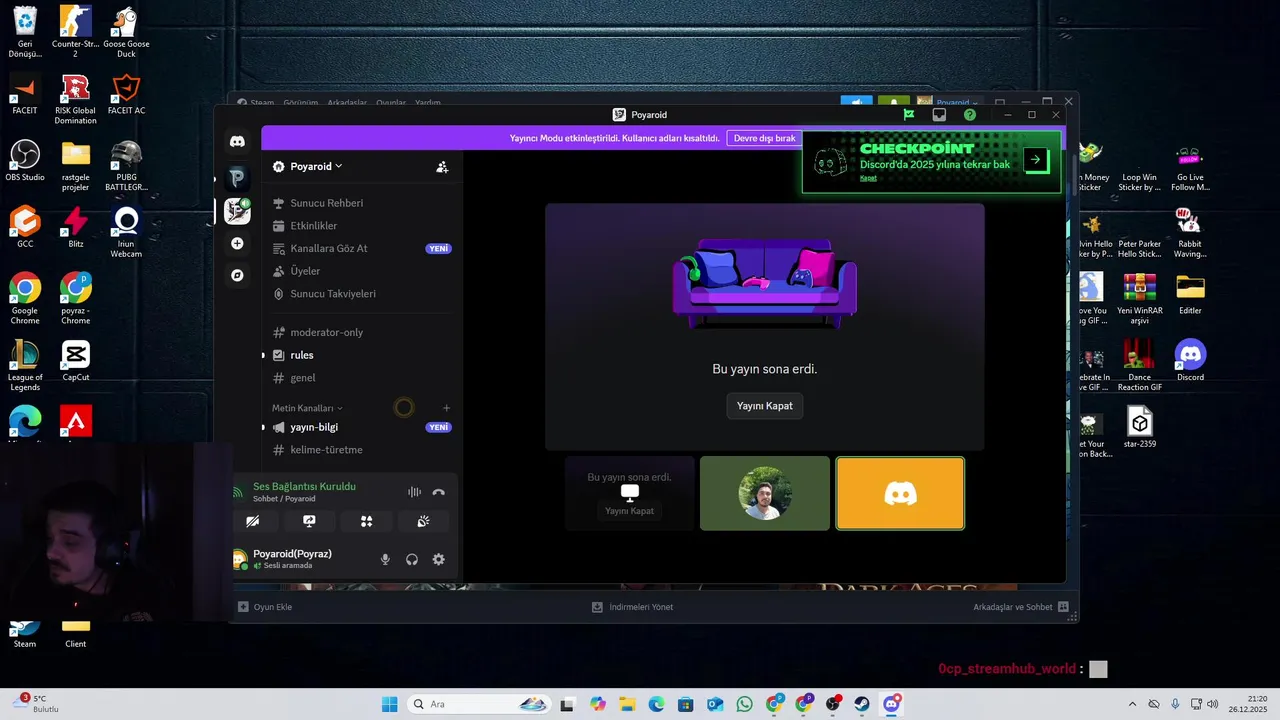Open the Steam Oyunlar menu

[x=391, y=103]
